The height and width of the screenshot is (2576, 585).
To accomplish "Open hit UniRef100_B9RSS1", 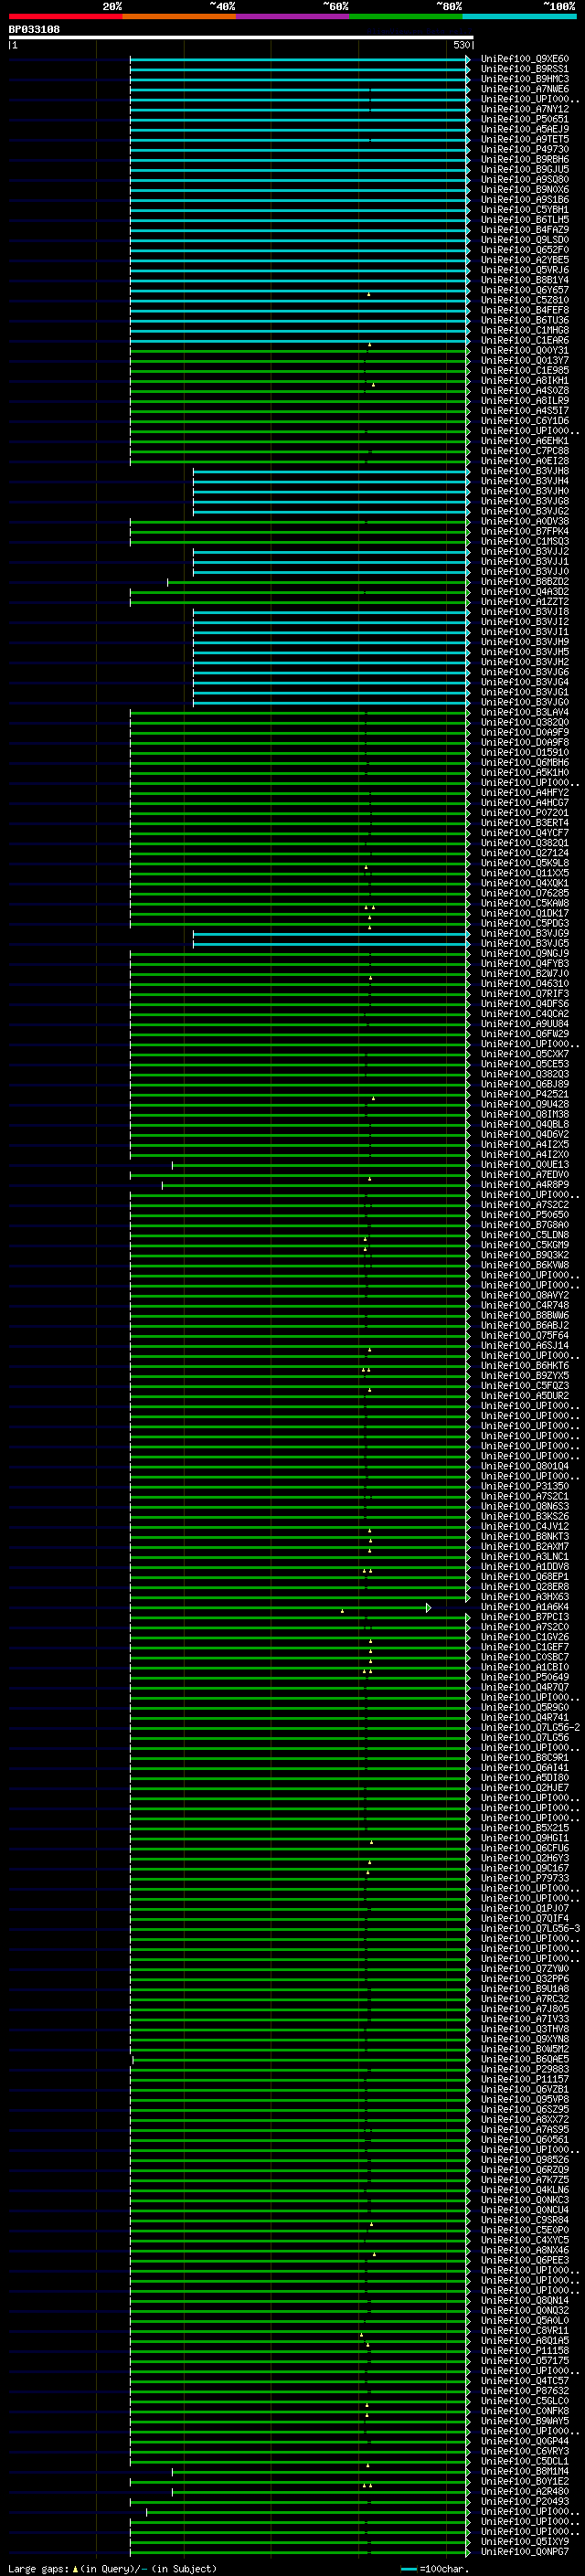I will pyautogui.click(x=524, y=69).
